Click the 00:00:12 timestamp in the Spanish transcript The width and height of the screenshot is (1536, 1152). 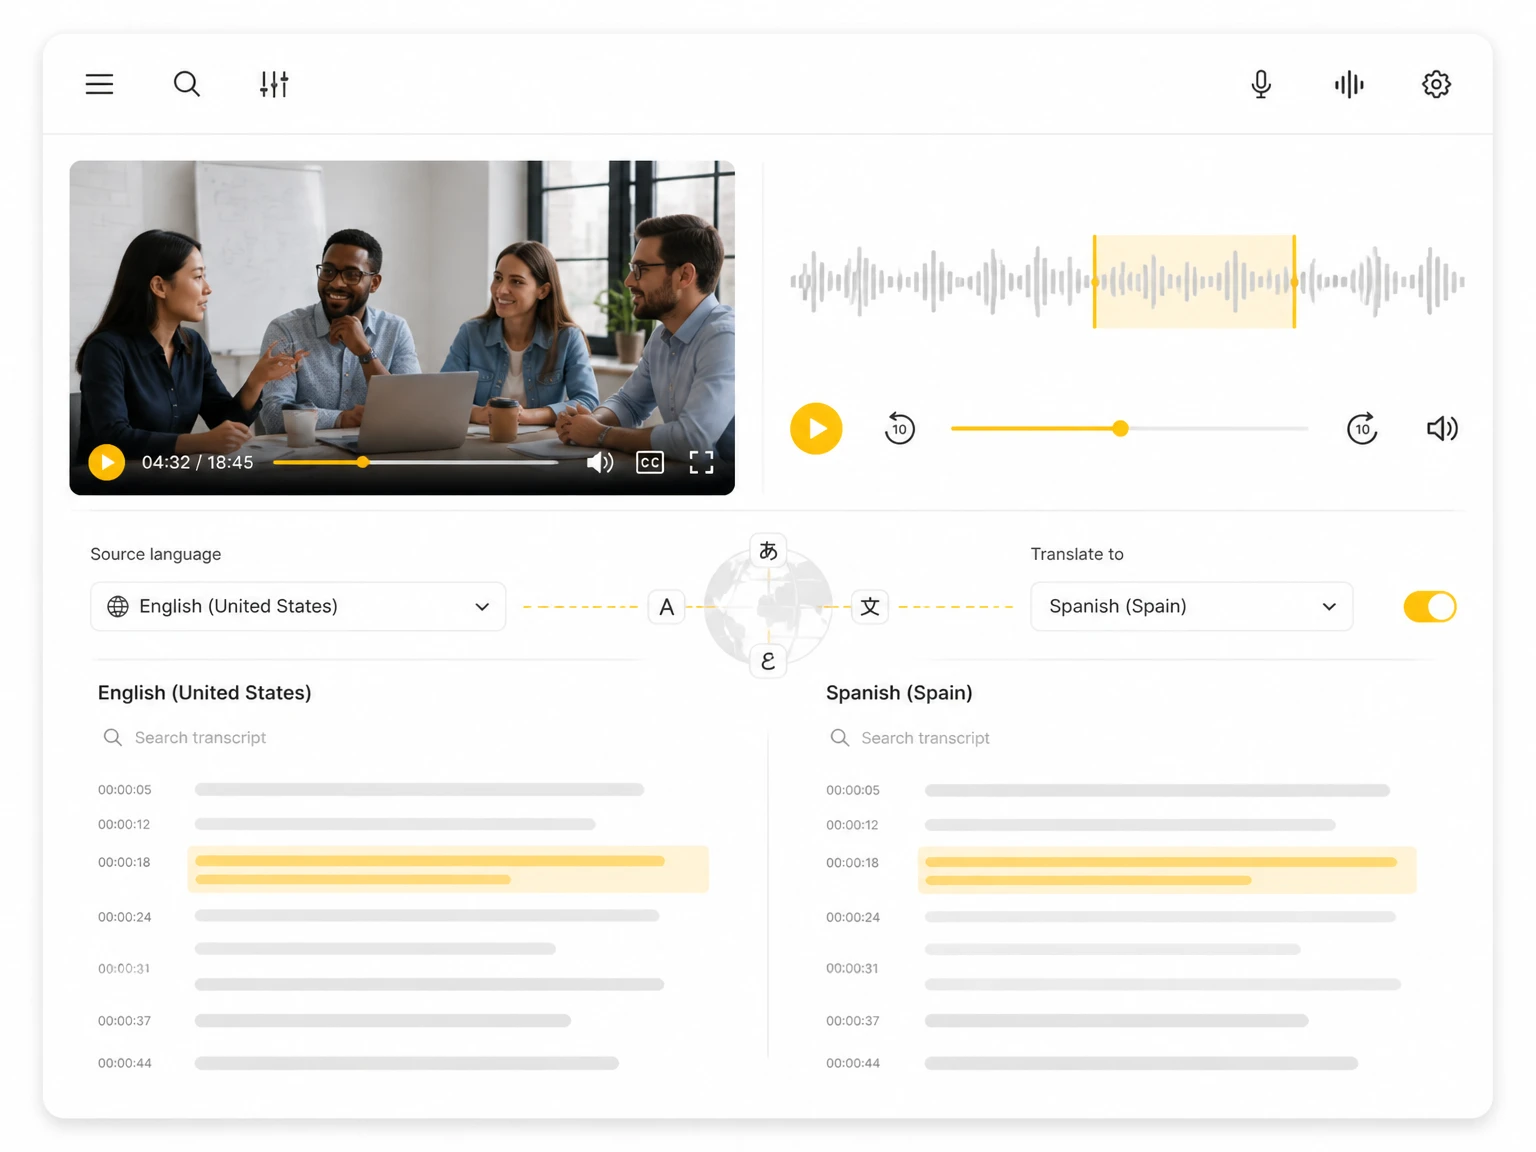(852, 825)
